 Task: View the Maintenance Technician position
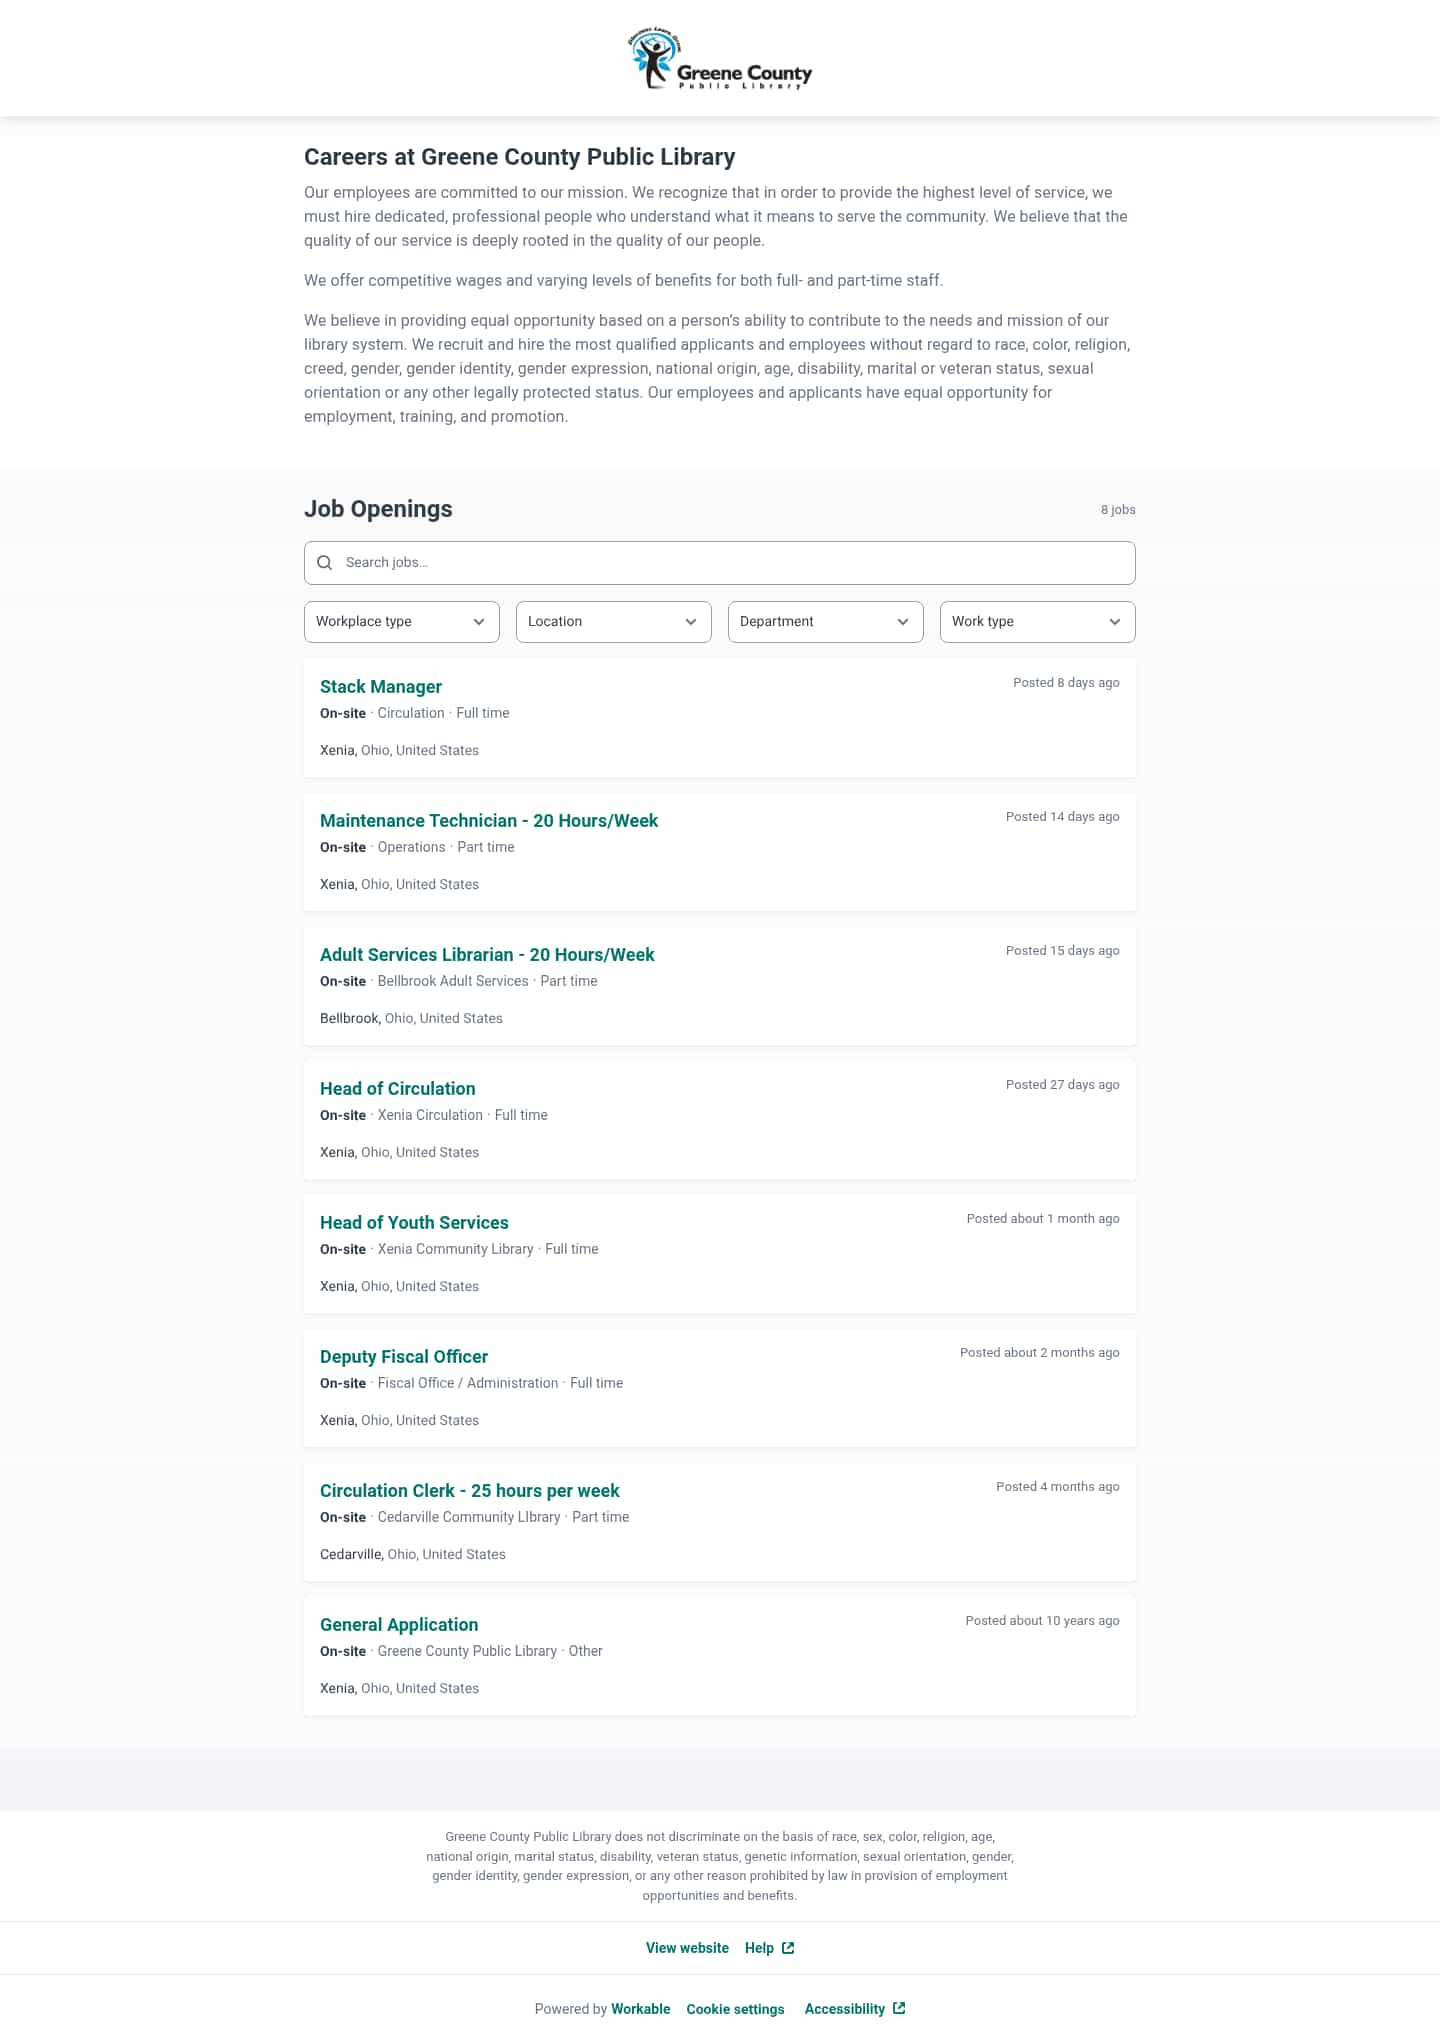489,820
